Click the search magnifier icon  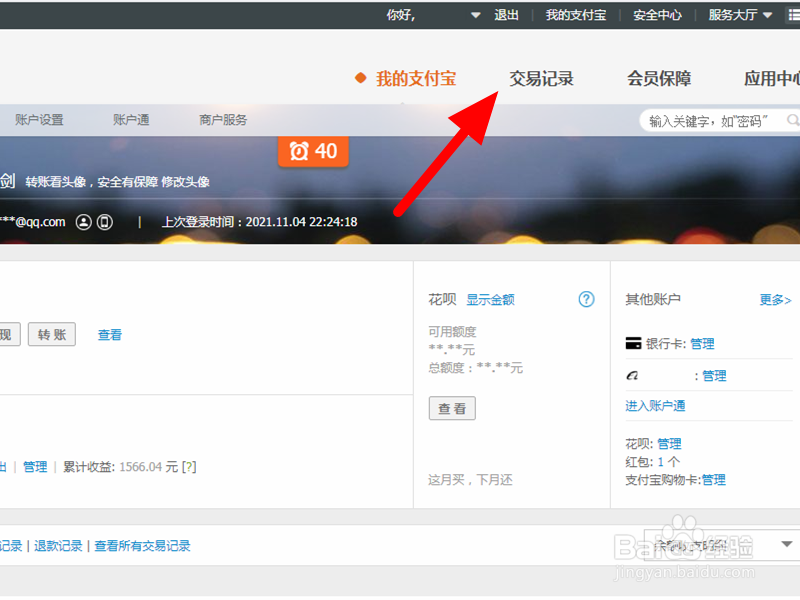(x=793, y=120)
